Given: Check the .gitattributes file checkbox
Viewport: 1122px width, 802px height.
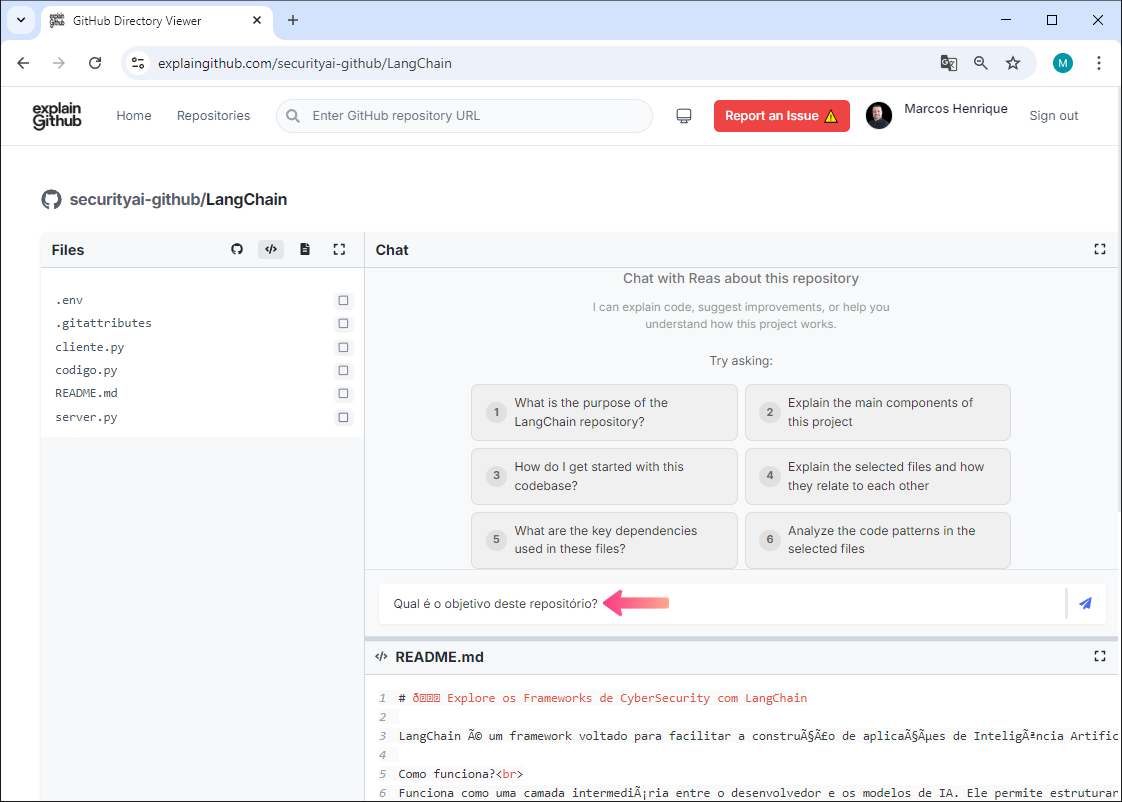Looking at the screenshot, I should coord(343,323).
